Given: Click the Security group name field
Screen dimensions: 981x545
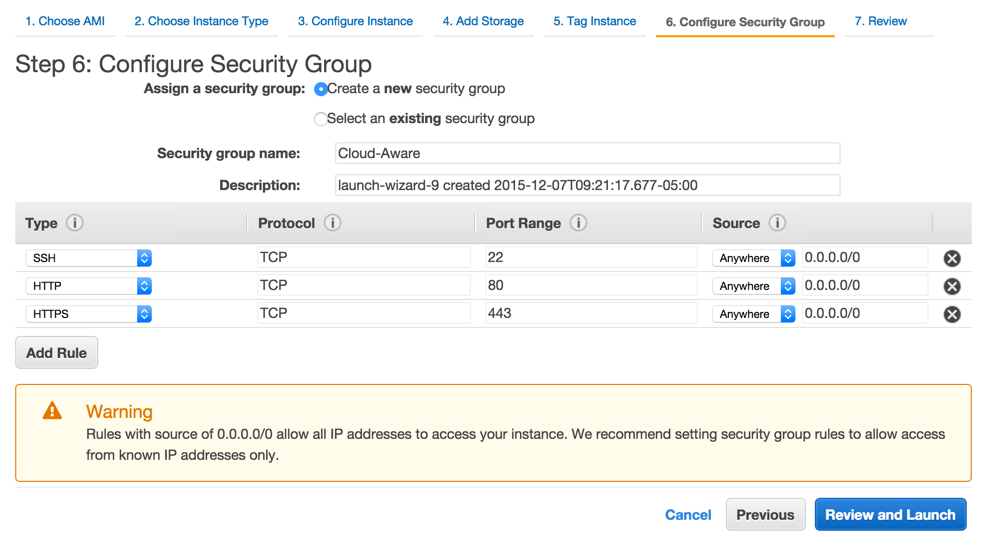Looking at the screenshot, I should point(587,154).
